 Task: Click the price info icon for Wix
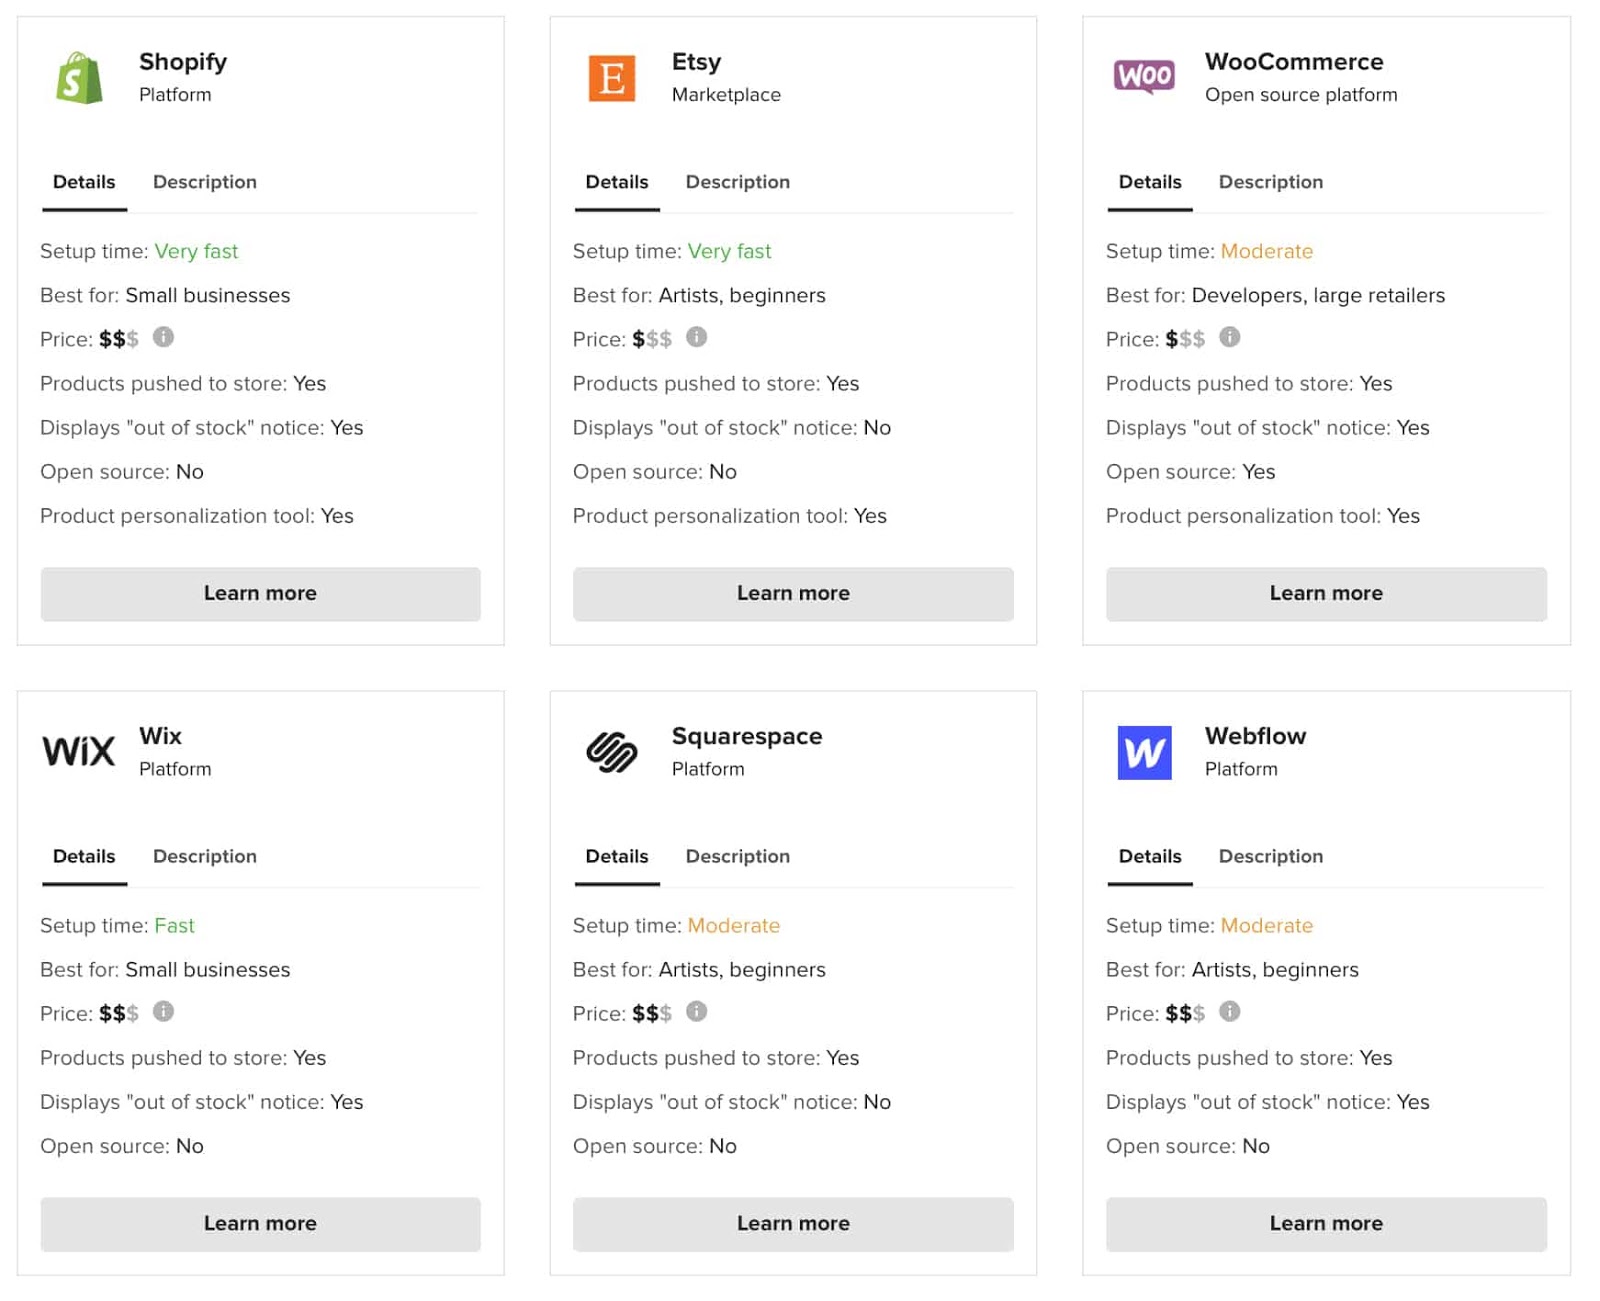click(x=163, y=1011)
